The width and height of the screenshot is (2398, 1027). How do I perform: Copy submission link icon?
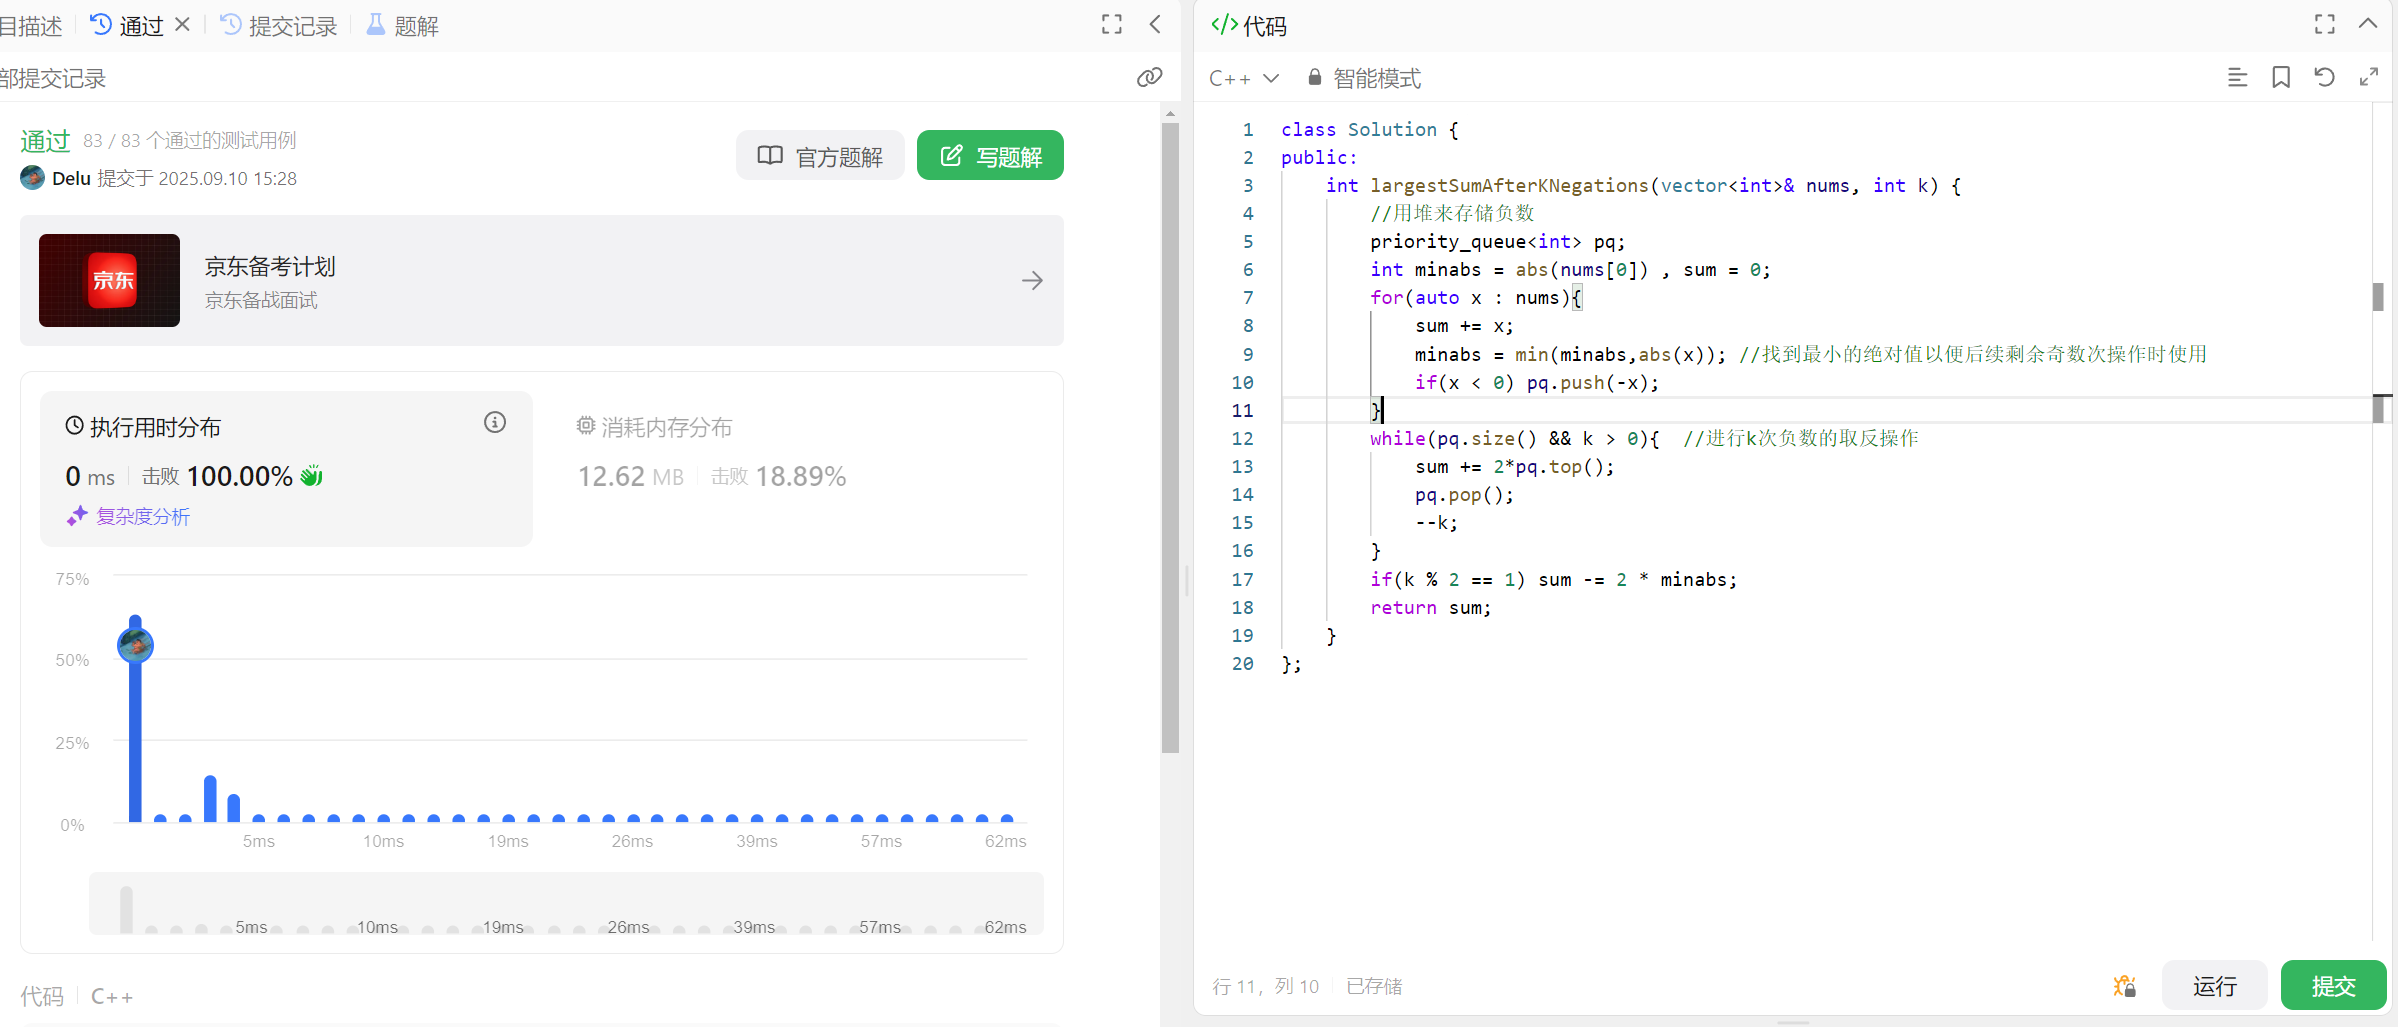(x=1150, y=77)
